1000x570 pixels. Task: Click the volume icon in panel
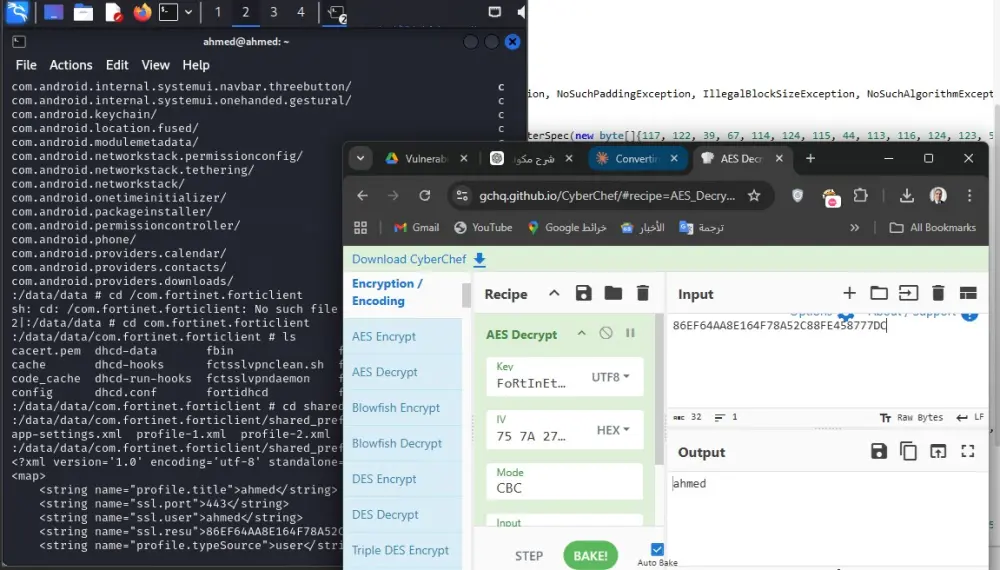(x=520, y=12)
